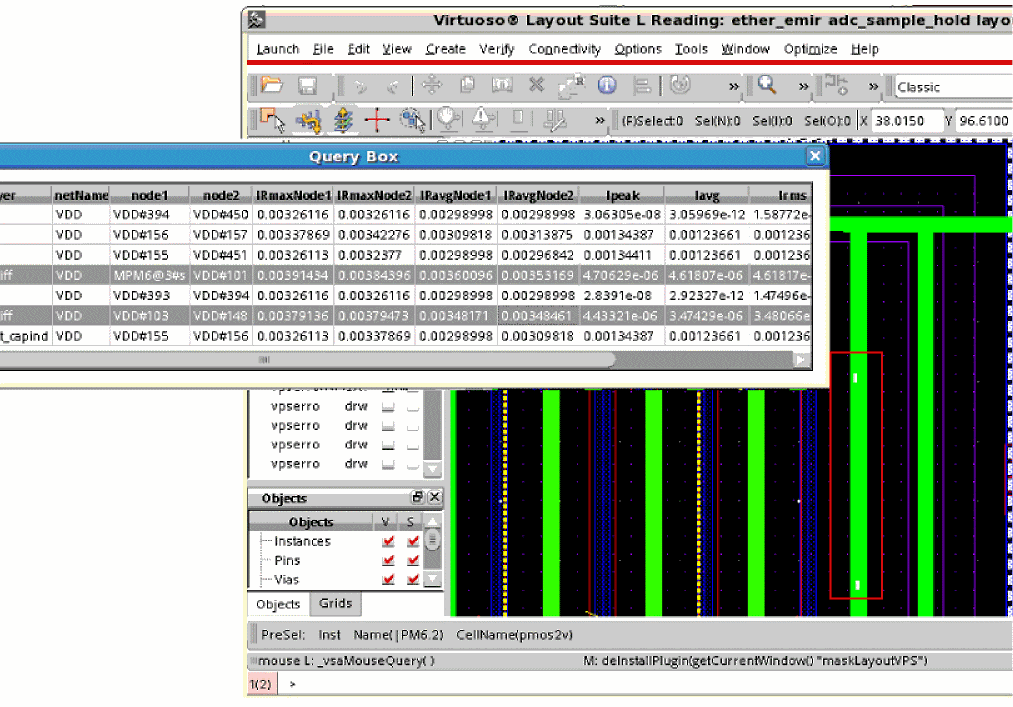Expand the first toolbar overflow chevron
This screenshot has height=707, width=1013.
(733, 87)
